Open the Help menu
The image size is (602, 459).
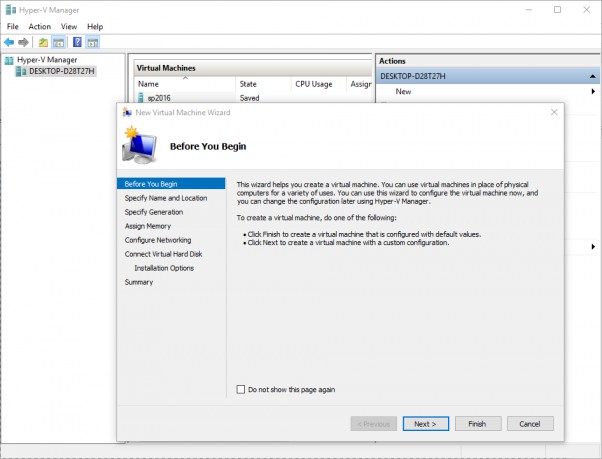[x=95, y=26]
